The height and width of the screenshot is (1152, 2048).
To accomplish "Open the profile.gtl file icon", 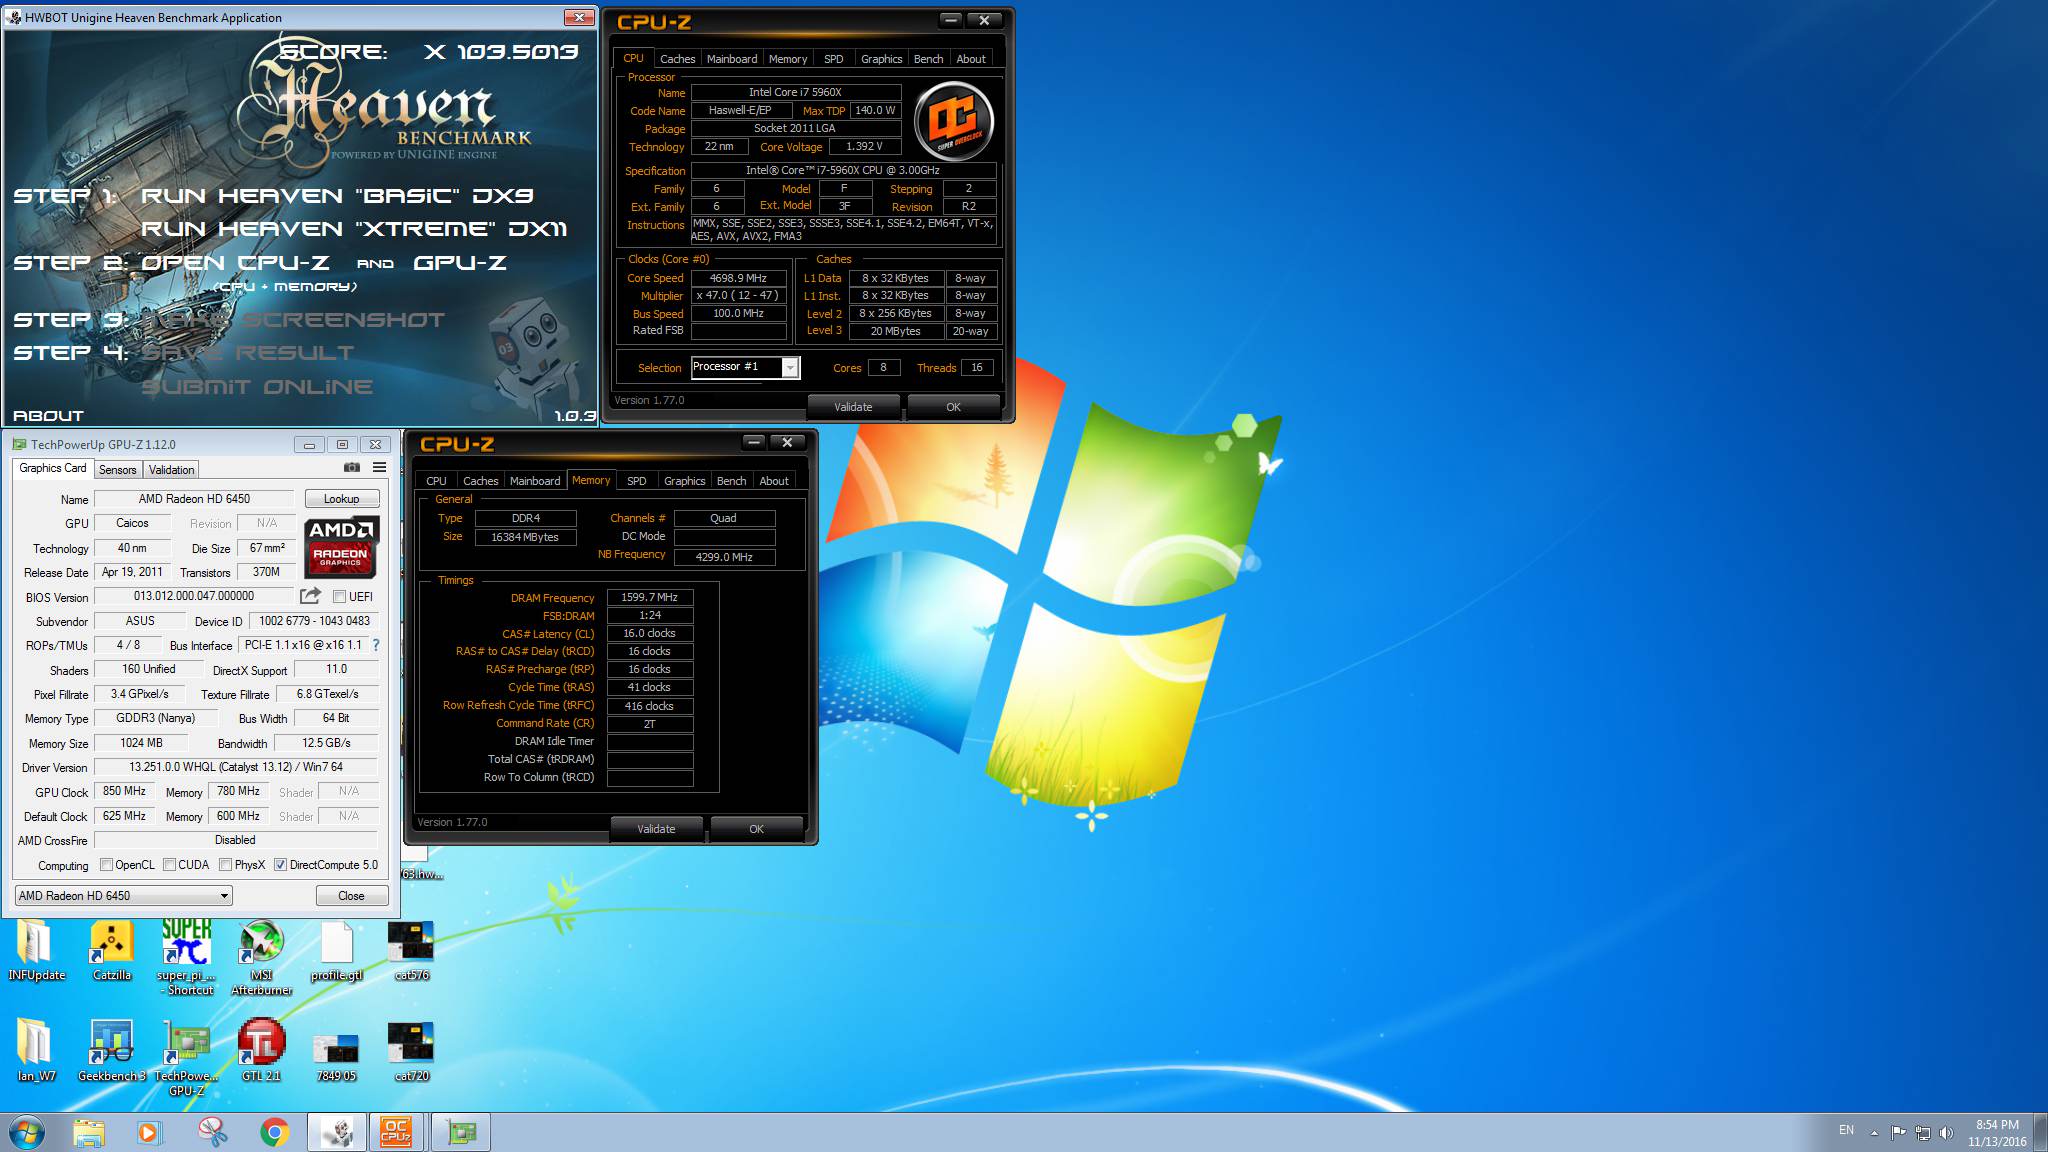I will 336,950.
